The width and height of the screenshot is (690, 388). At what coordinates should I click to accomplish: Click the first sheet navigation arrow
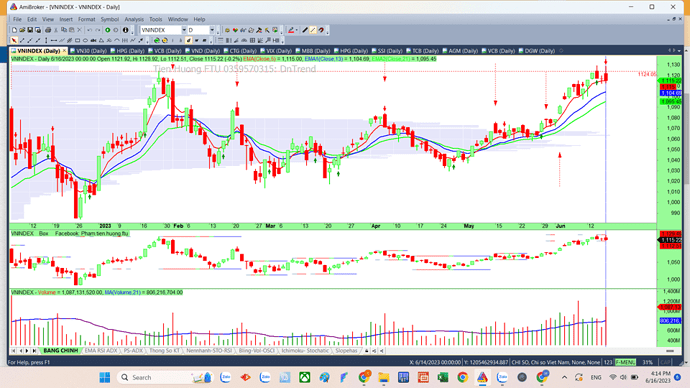click(14, 351)
